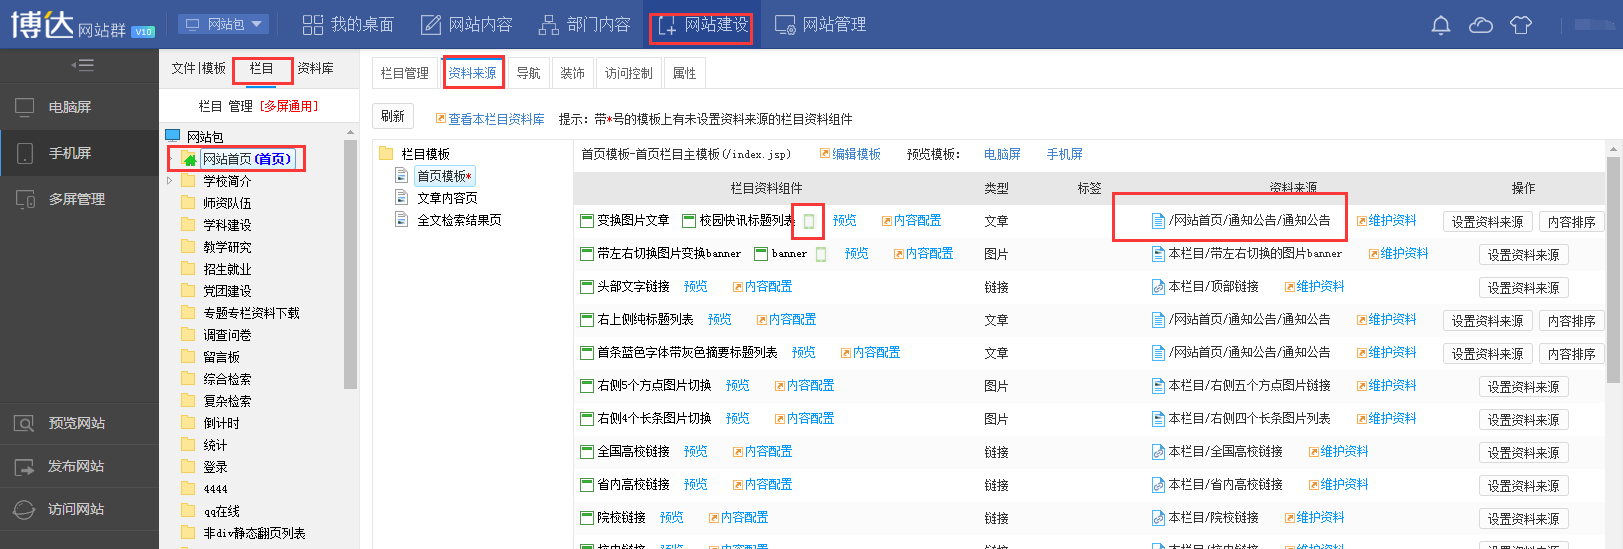Select the 专题专栏资料下载 folder

pyautogui.click(x=251, y=313)
